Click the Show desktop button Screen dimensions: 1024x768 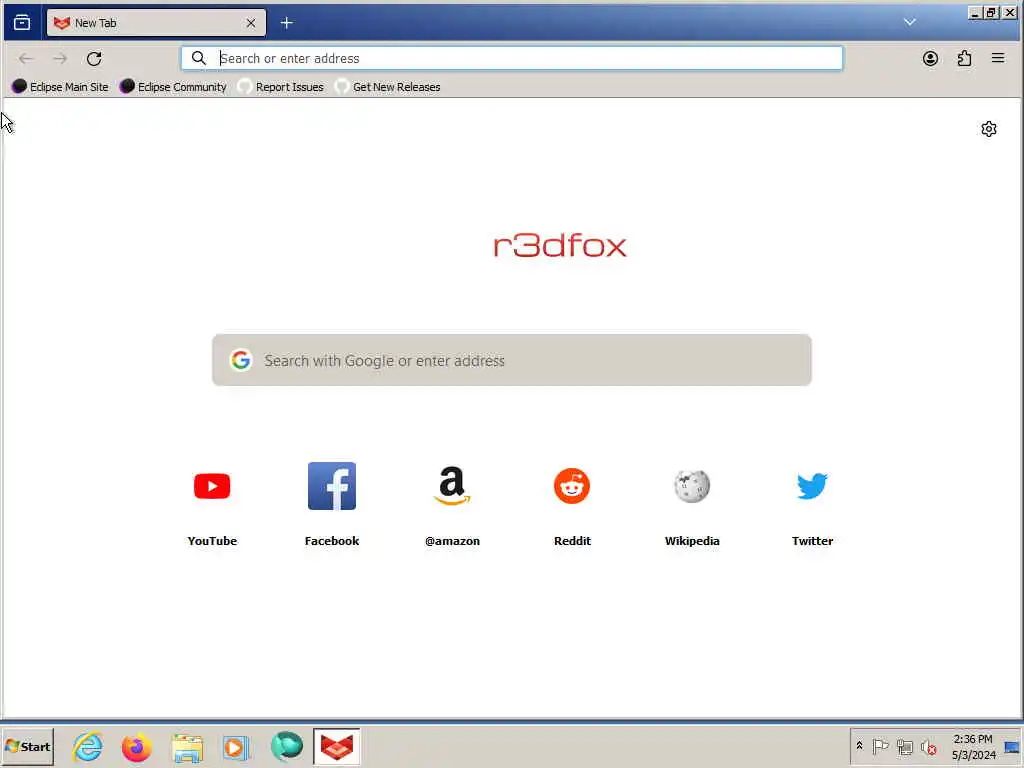click(1012, 746)
